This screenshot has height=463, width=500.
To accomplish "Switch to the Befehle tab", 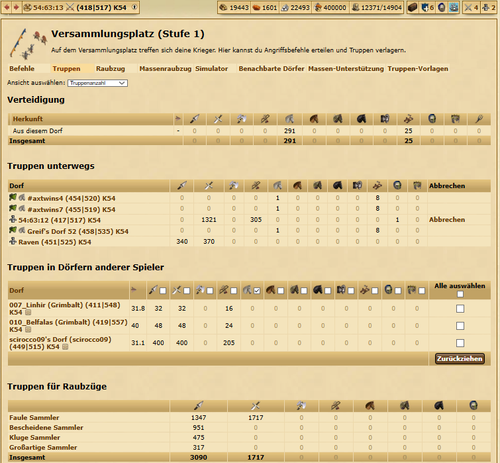I will point(22,69).
